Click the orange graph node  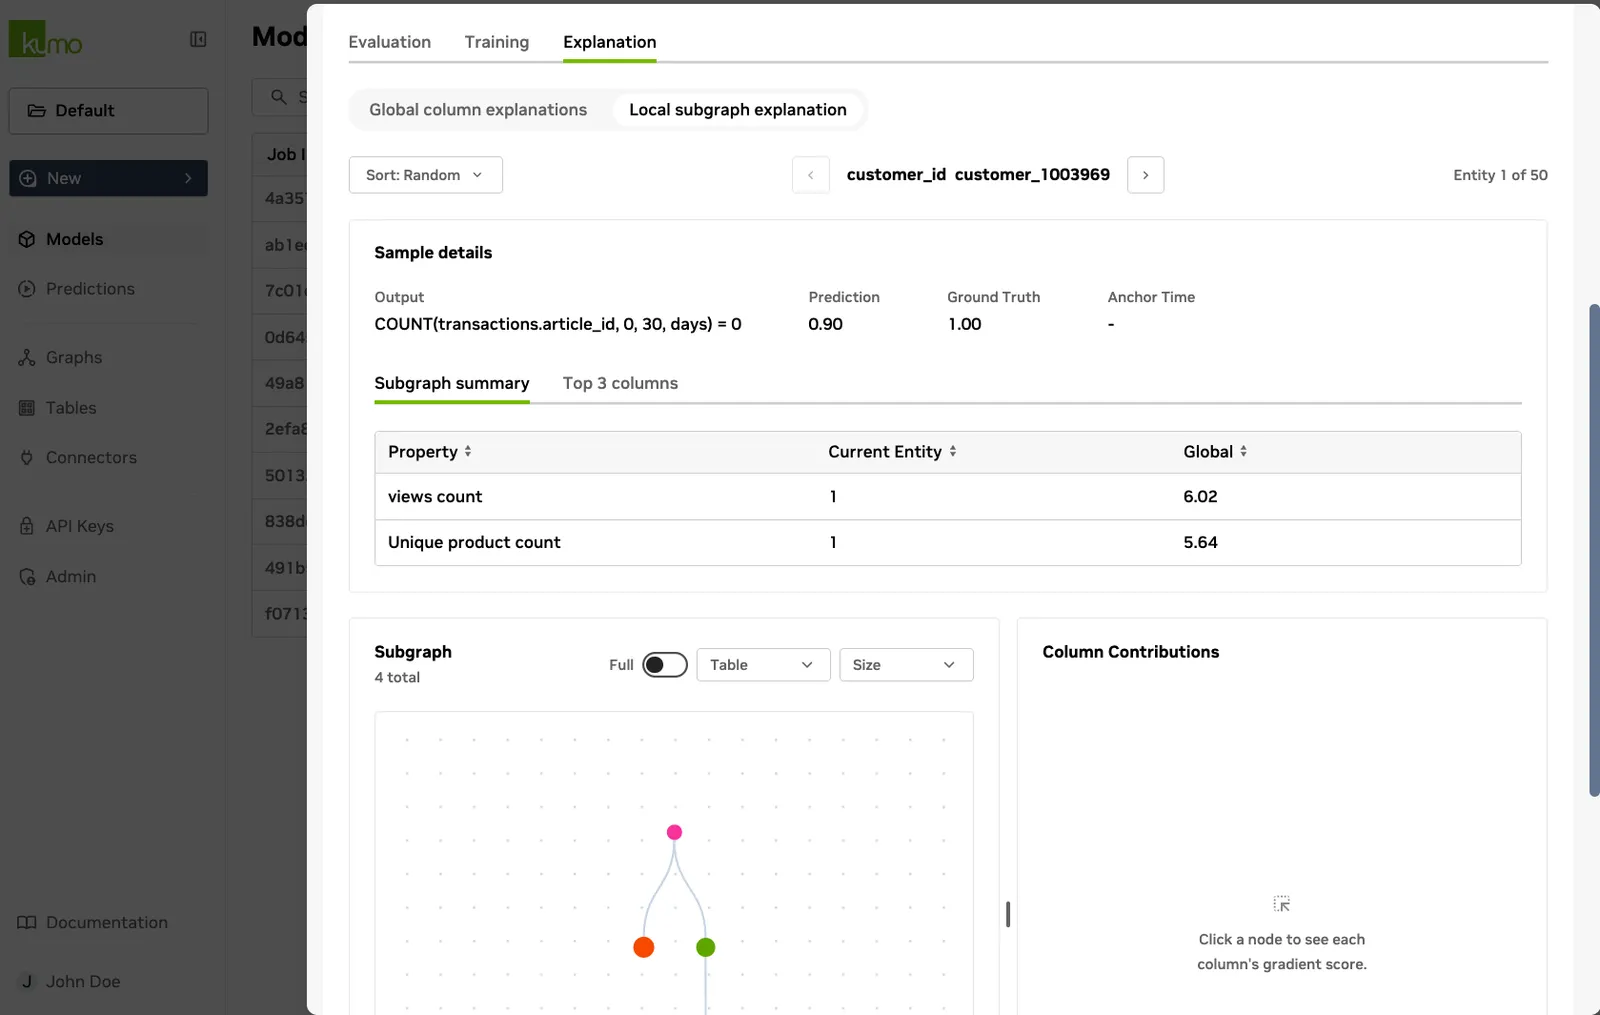(x=644, y=947)
